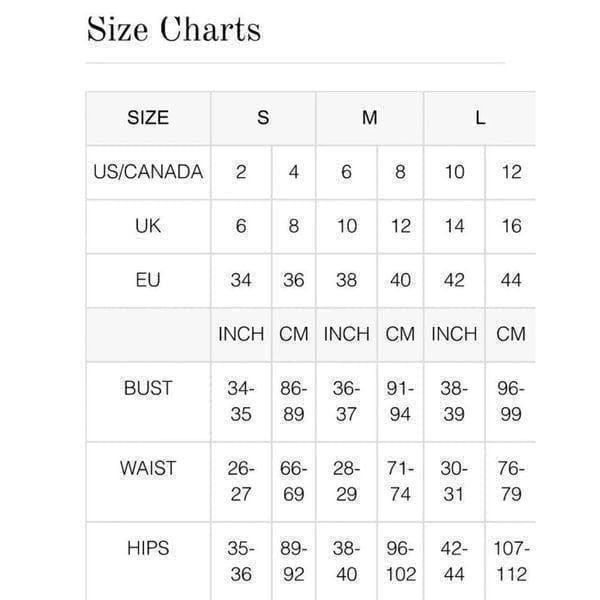The height and width of the screenshot is (600, 600).
Task: Select the L size column header
Action: (480, 118)
